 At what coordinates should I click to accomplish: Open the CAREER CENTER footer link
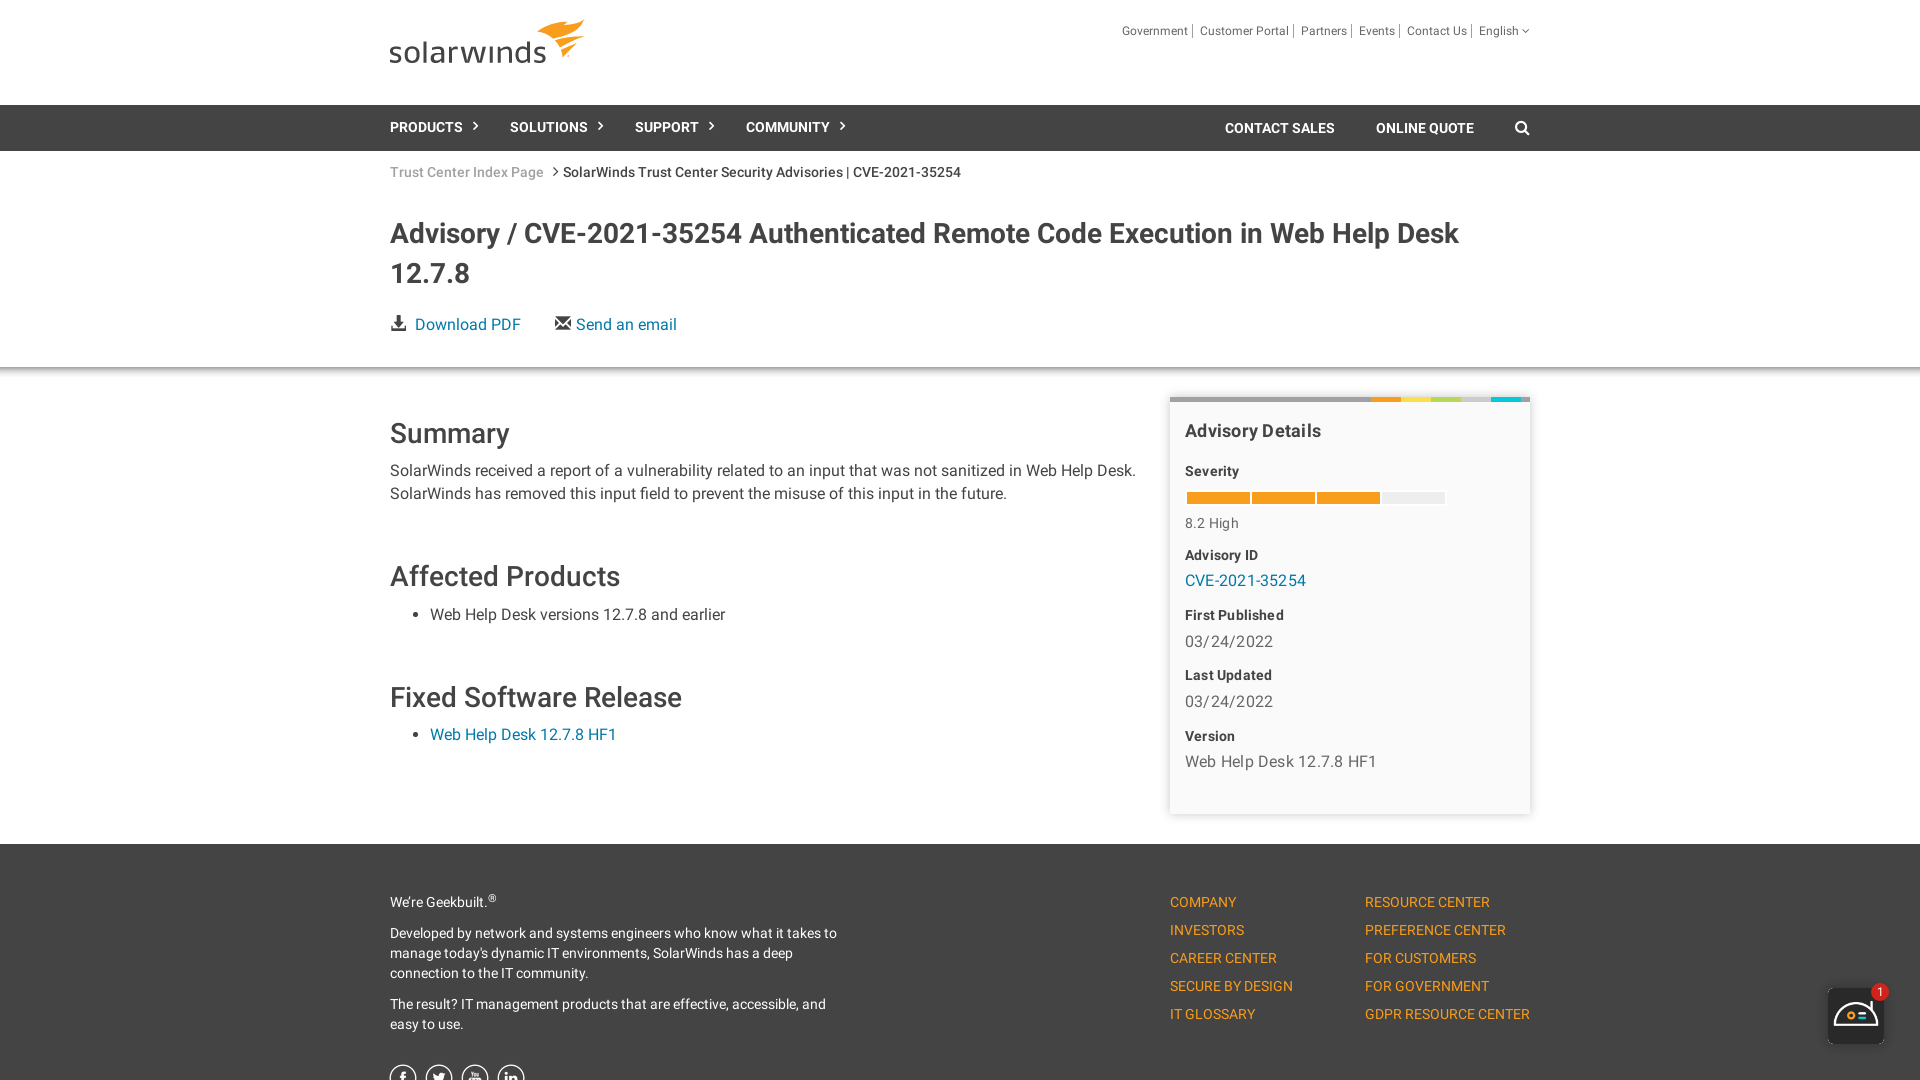click(x=1223, y=958)
